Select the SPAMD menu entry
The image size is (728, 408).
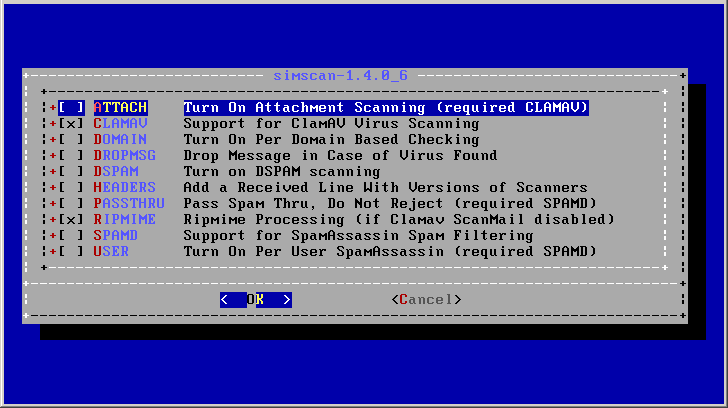click(x=116, y=236)
